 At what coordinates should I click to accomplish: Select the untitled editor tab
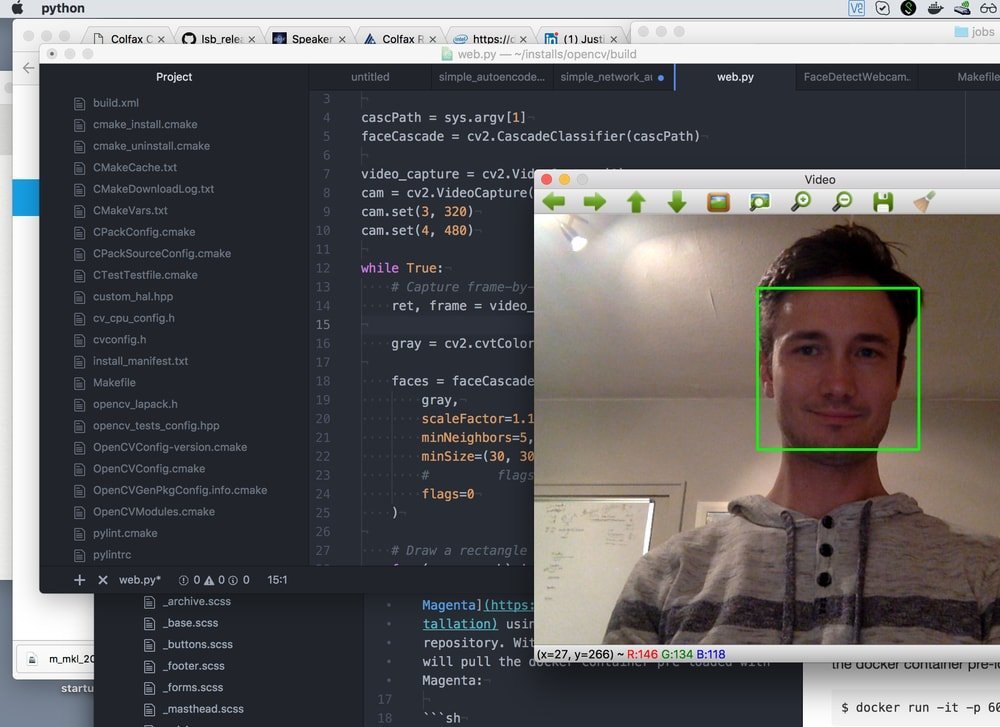coord(370,77)
